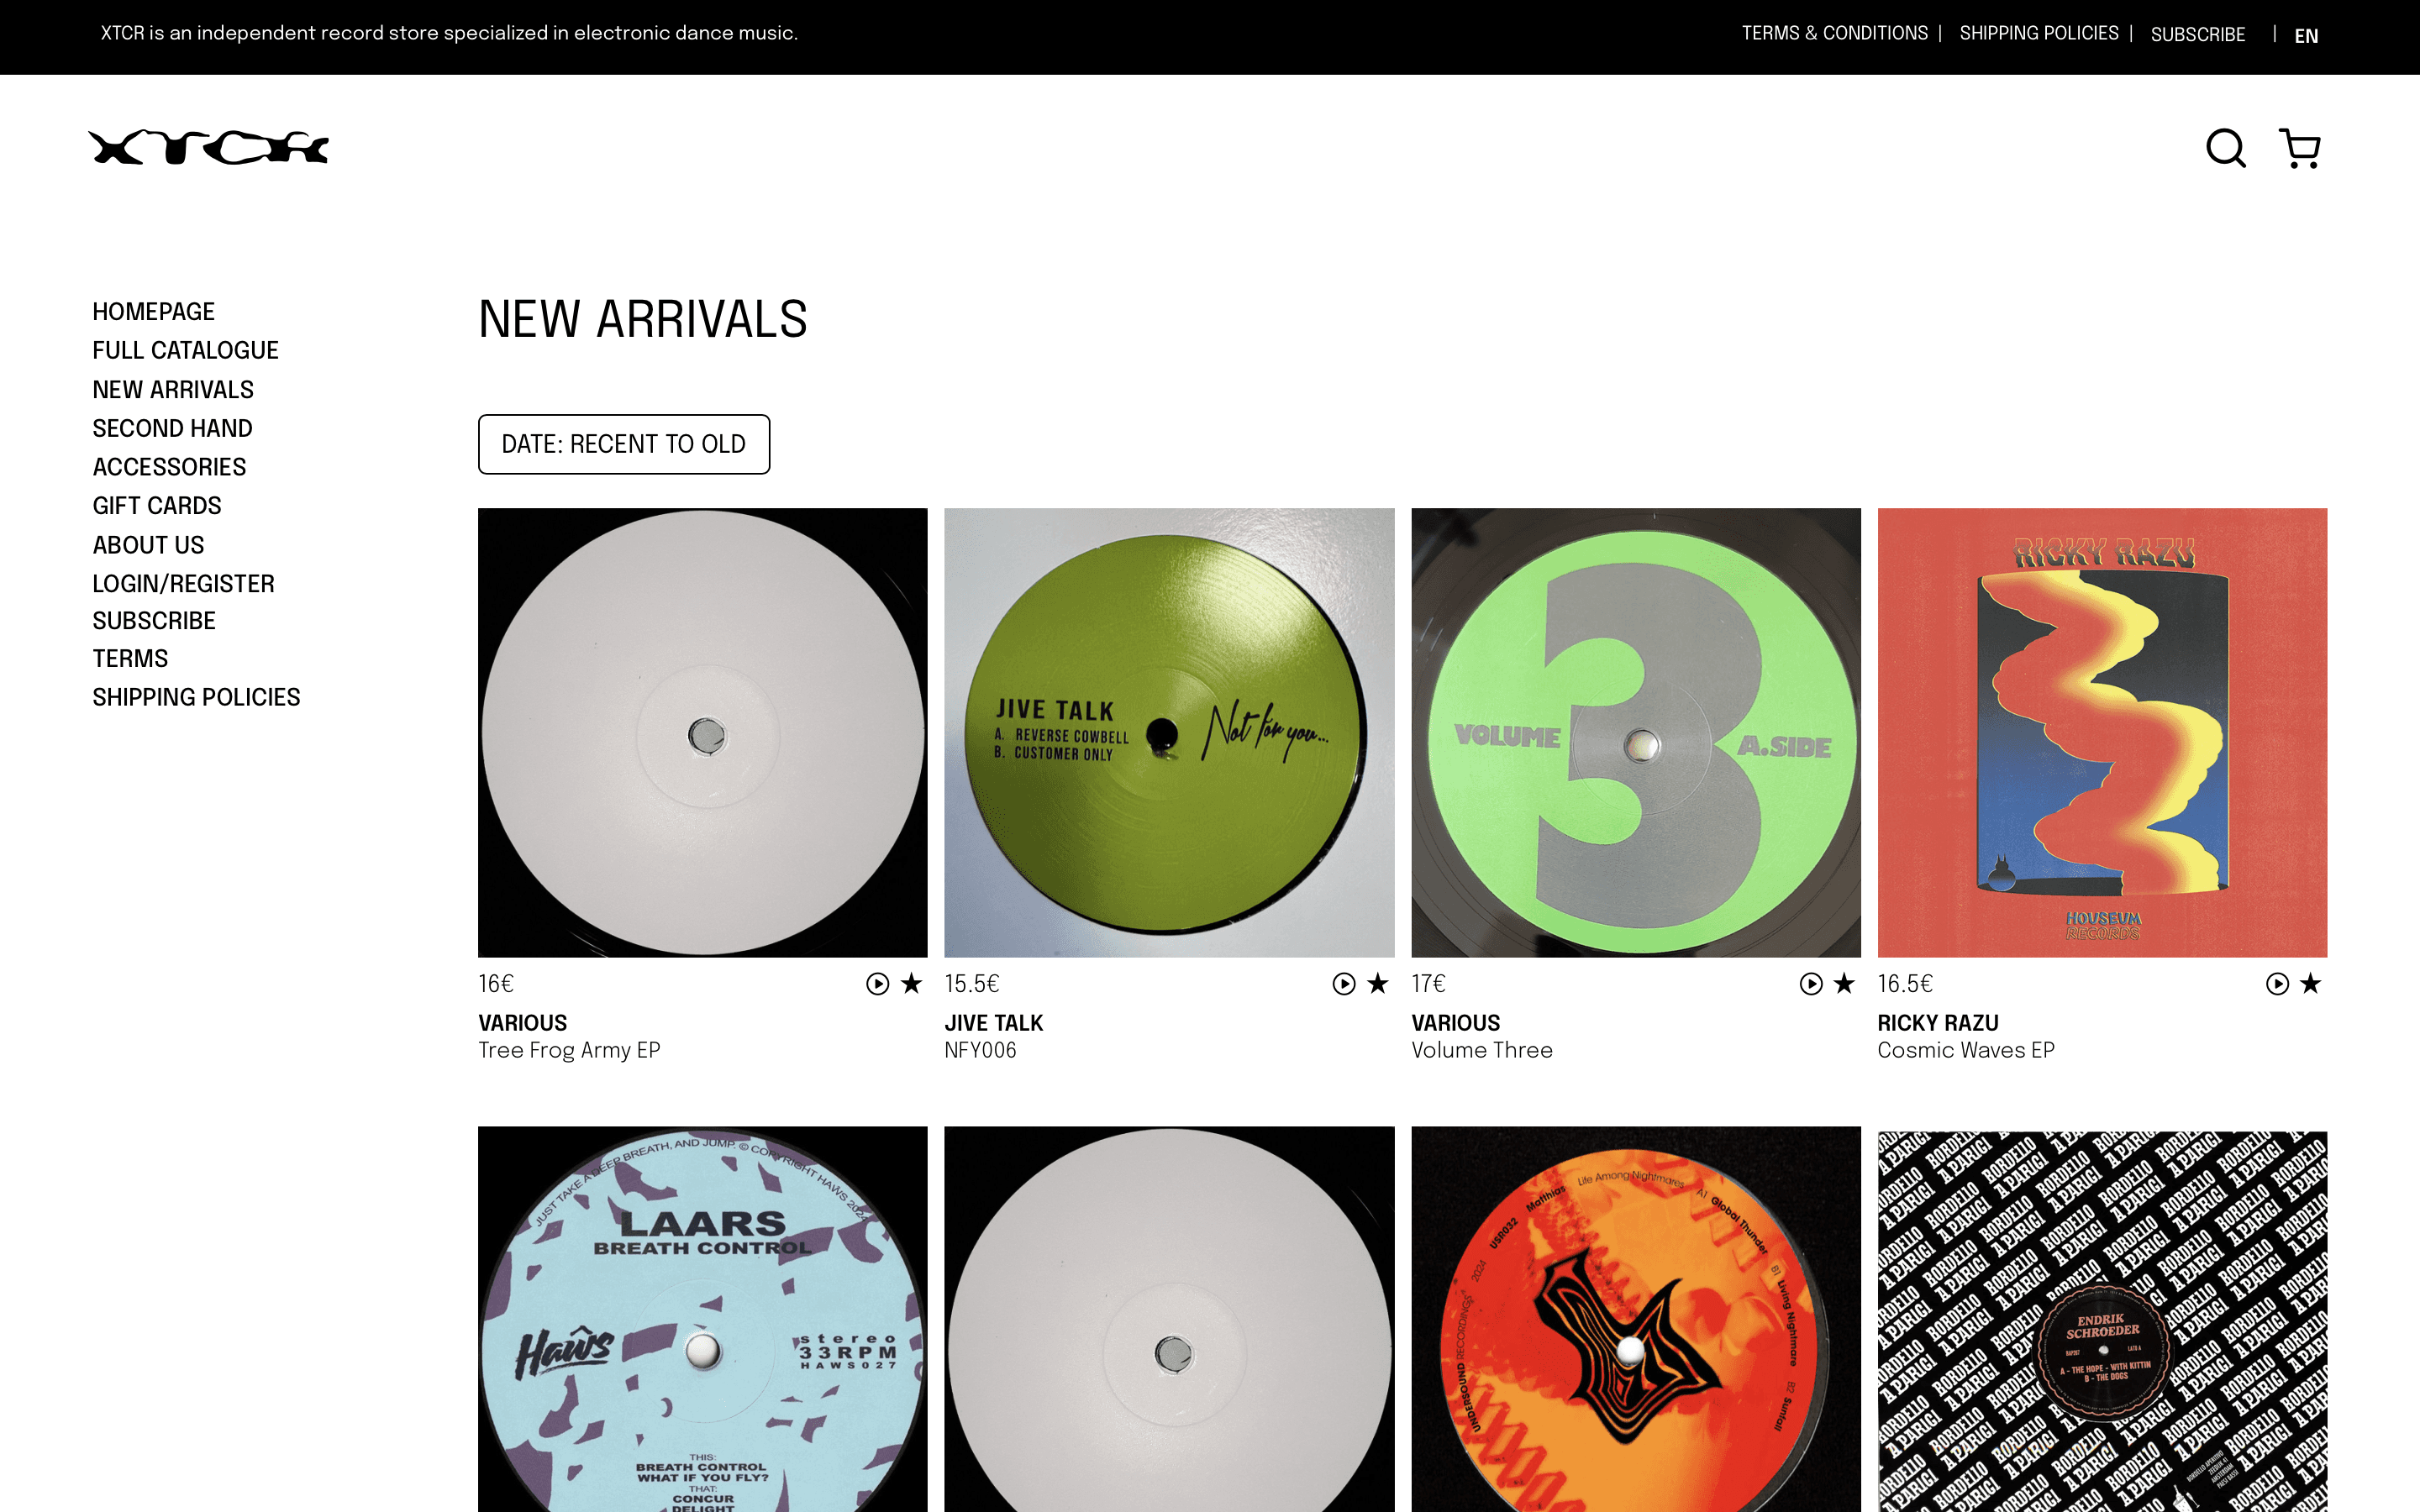Open the Date: Recent to Old sorter
This screenshot has height=1512, width=2420.
pyautogui.click(x=624, y=444)
